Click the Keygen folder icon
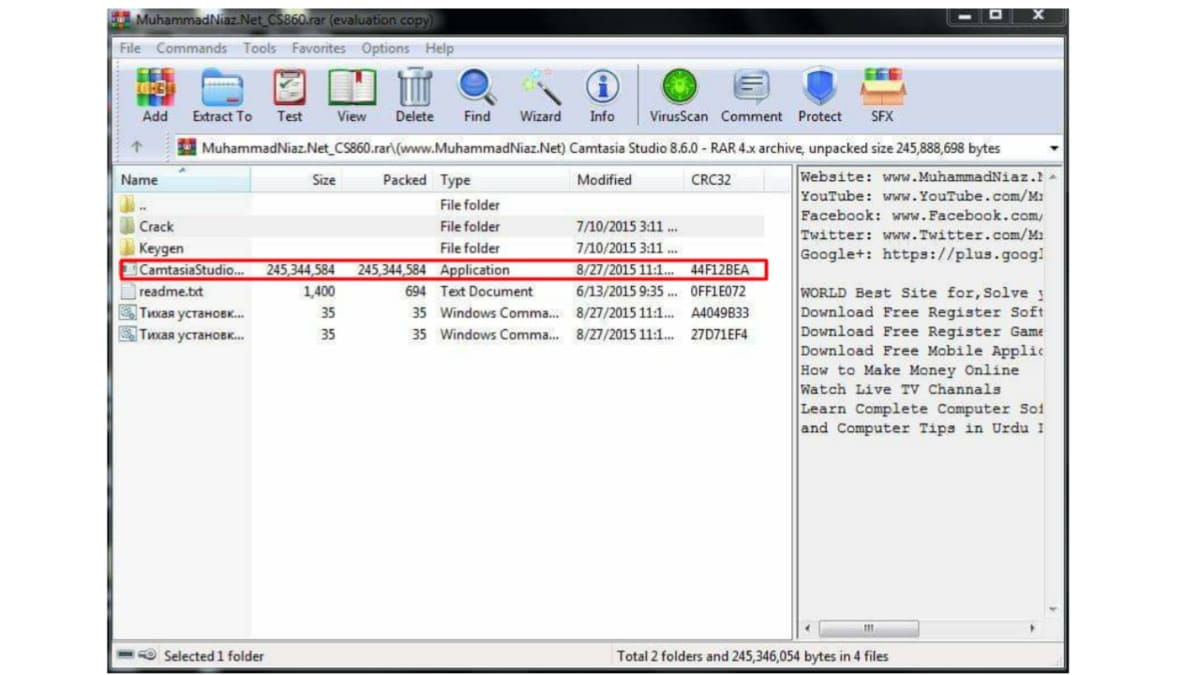Viewport: 1200px width, 675px height. 128,248
